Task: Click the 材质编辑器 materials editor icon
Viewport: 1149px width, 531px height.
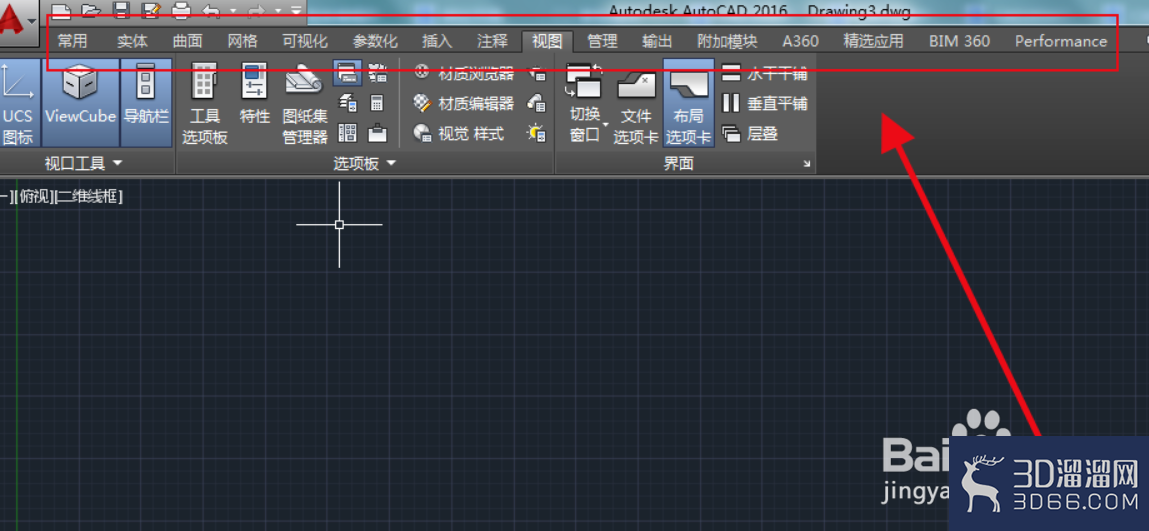Action: click(x=422, y=103)
